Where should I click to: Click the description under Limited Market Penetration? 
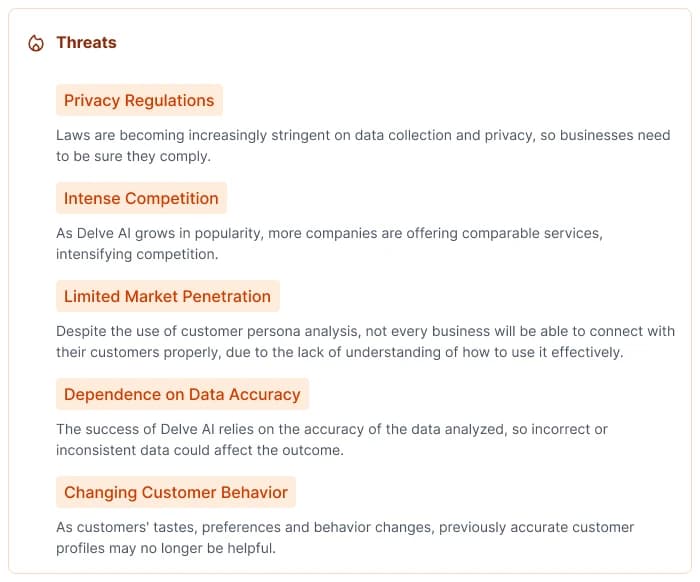coord(365,341)
